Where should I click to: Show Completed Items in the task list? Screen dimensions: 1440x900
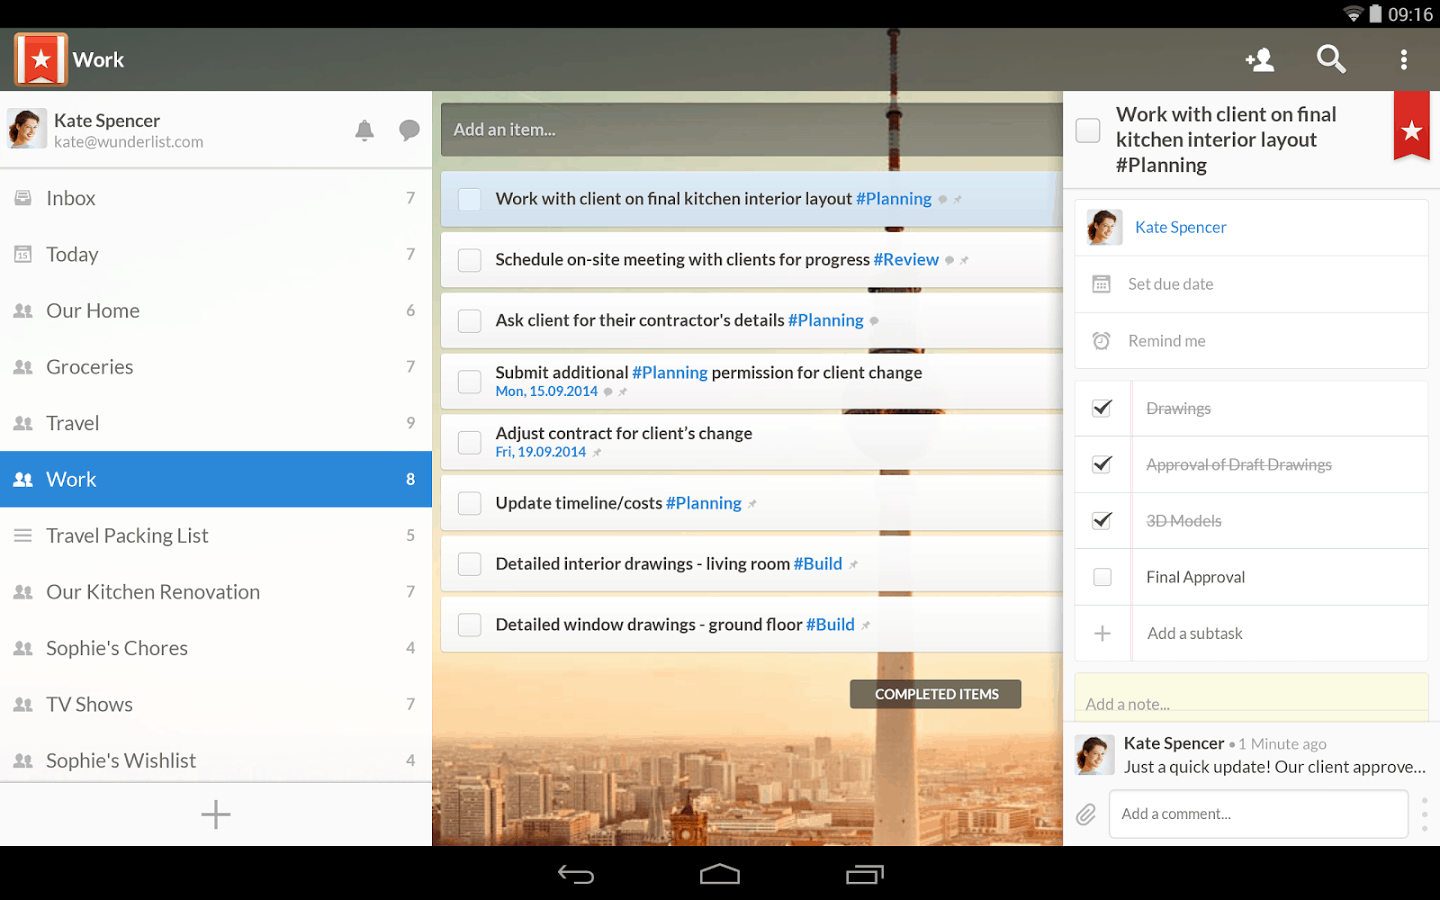click(x=935, y=693)
